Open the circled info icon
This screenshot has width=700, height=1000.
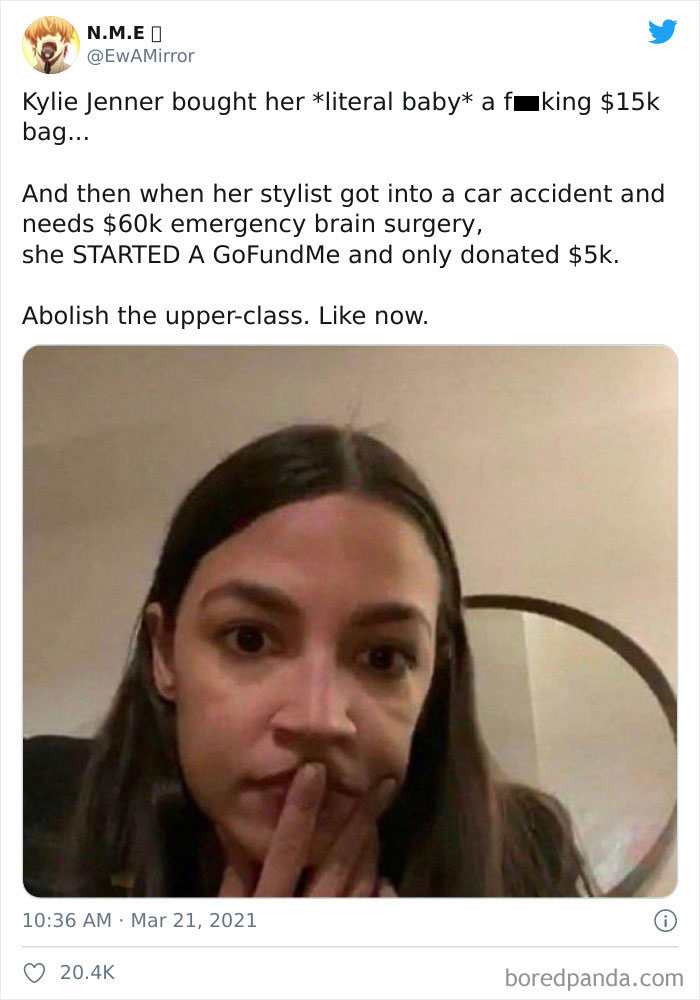[x=666, y=921]
